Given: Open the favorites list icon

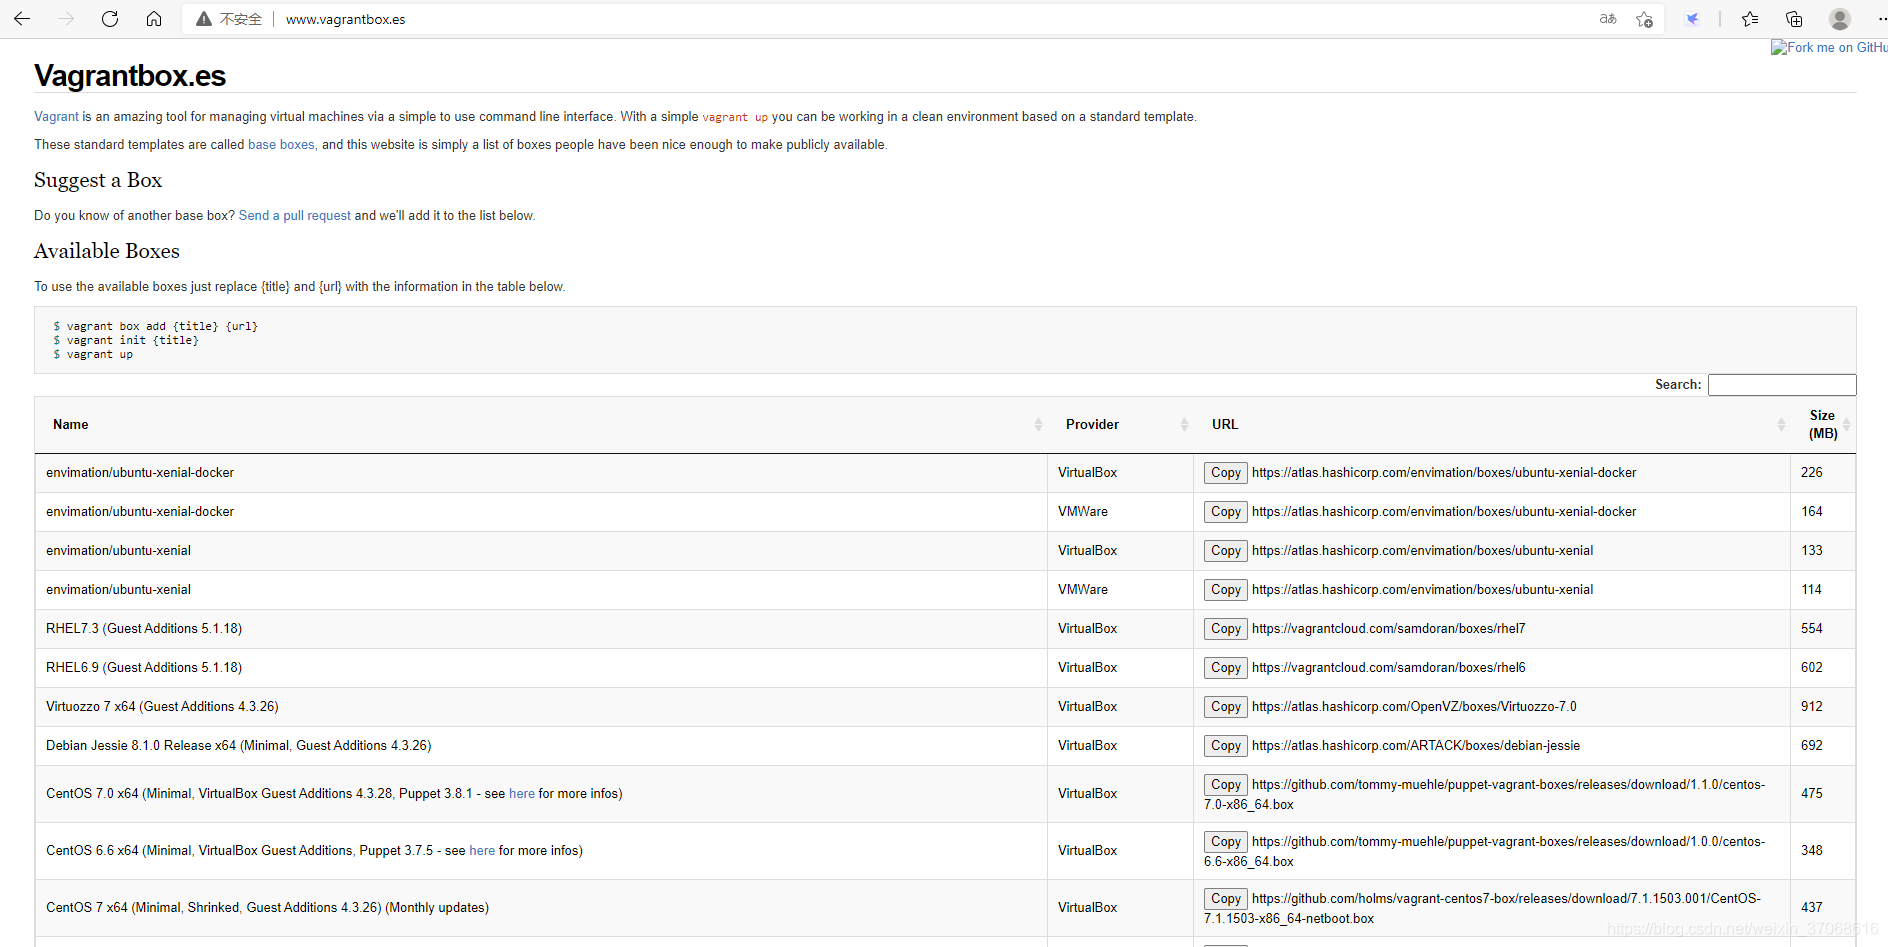Looking at the screenshot, I should click(x=1750, y=19).
